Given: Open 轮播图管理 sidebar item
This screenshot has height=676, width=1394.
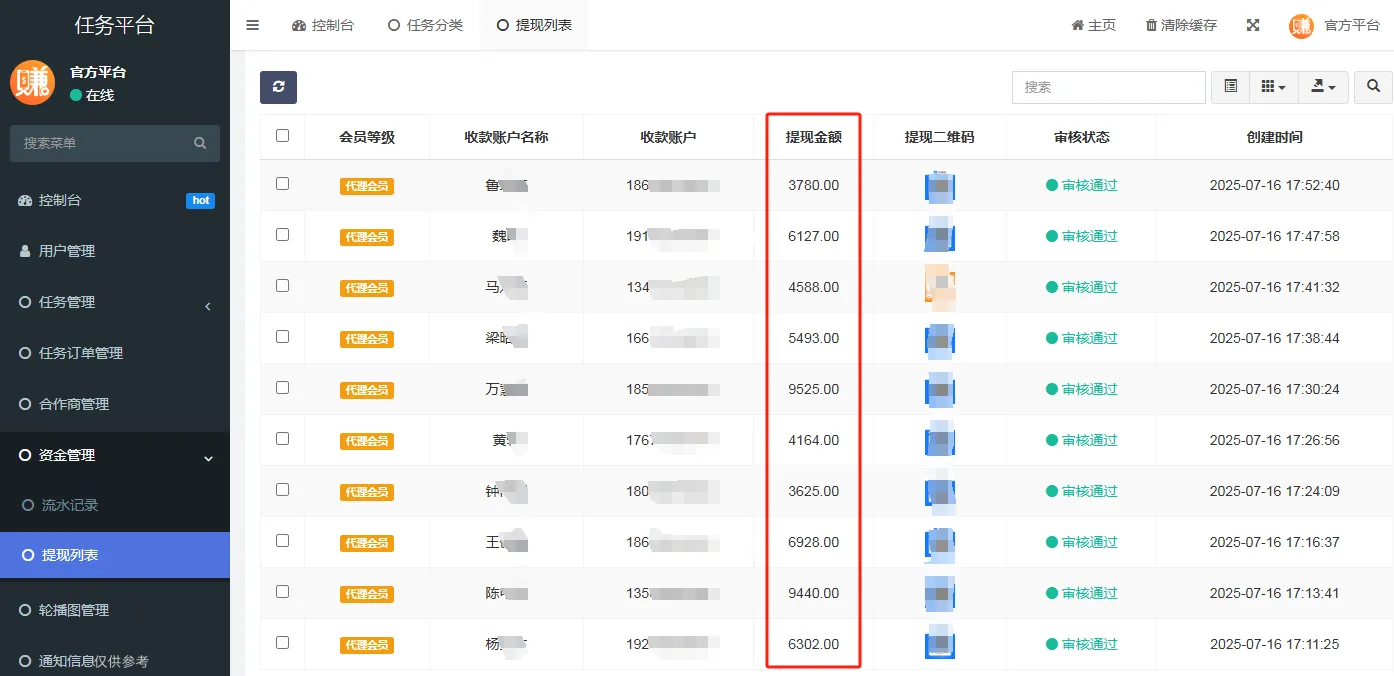Looking at the screenshot, I should tap(115, 610).
